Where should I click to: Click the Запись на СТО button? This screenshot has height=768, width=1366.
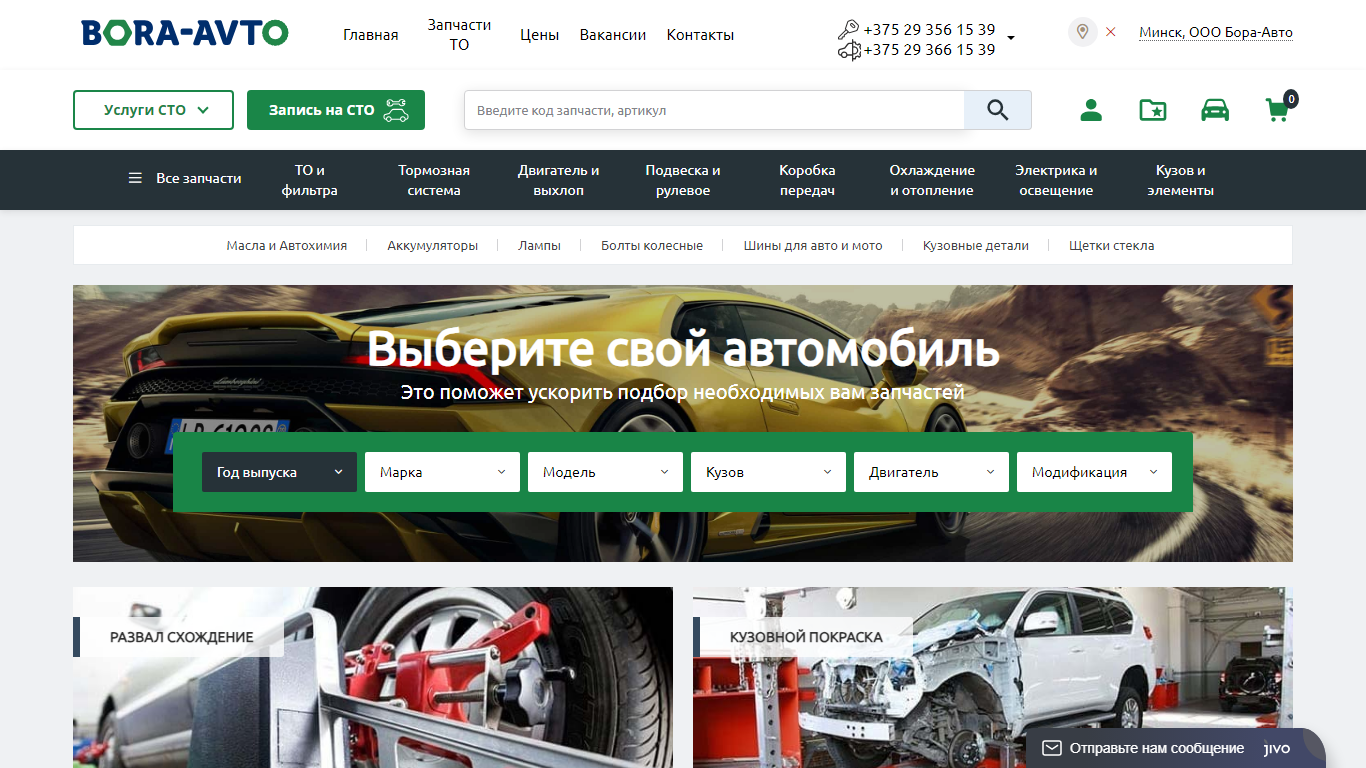(336, 110)
